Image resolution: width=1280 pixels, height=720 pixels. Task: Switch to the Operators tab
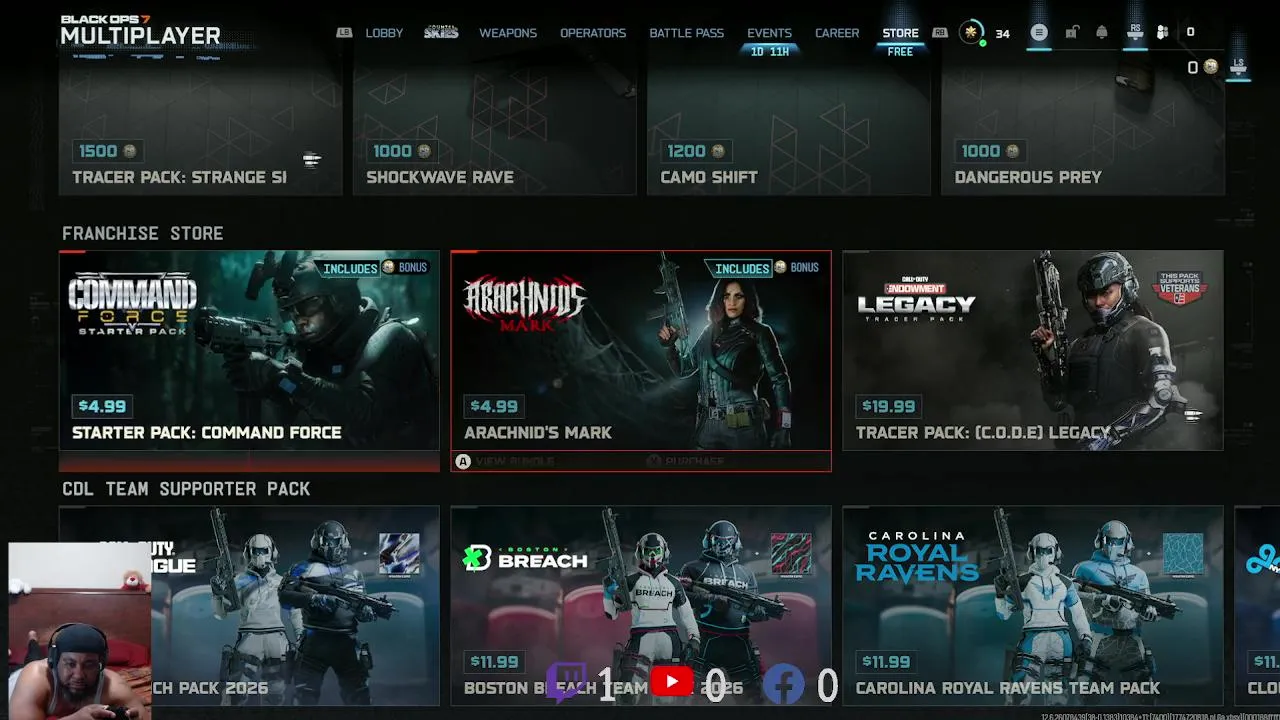[x=593, y=33]
